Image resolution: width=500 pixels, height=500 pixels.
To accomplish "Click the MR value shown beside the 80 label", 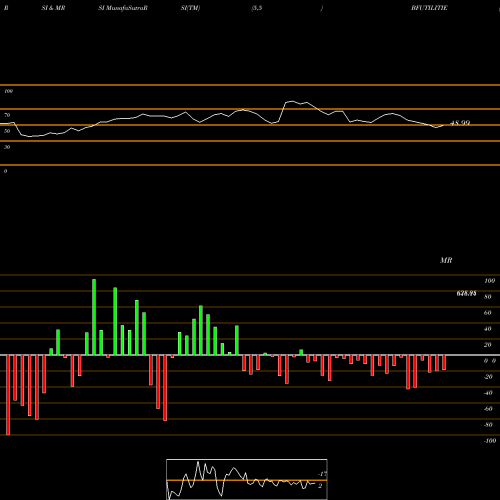I will point(466,294).
